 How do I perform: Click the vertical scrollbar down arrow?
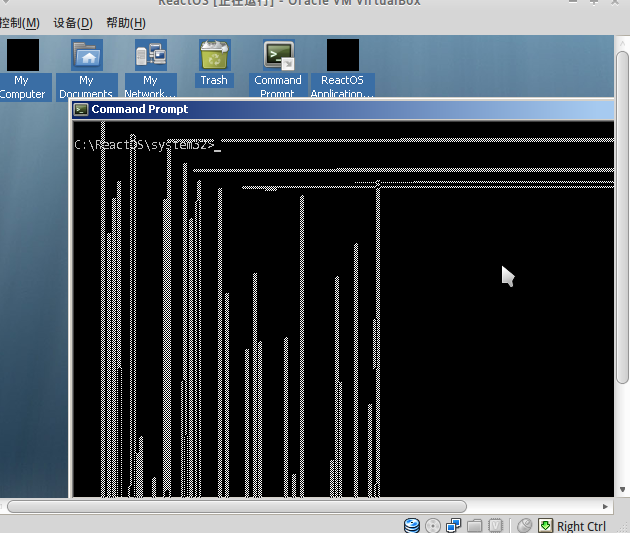point(622,489)
